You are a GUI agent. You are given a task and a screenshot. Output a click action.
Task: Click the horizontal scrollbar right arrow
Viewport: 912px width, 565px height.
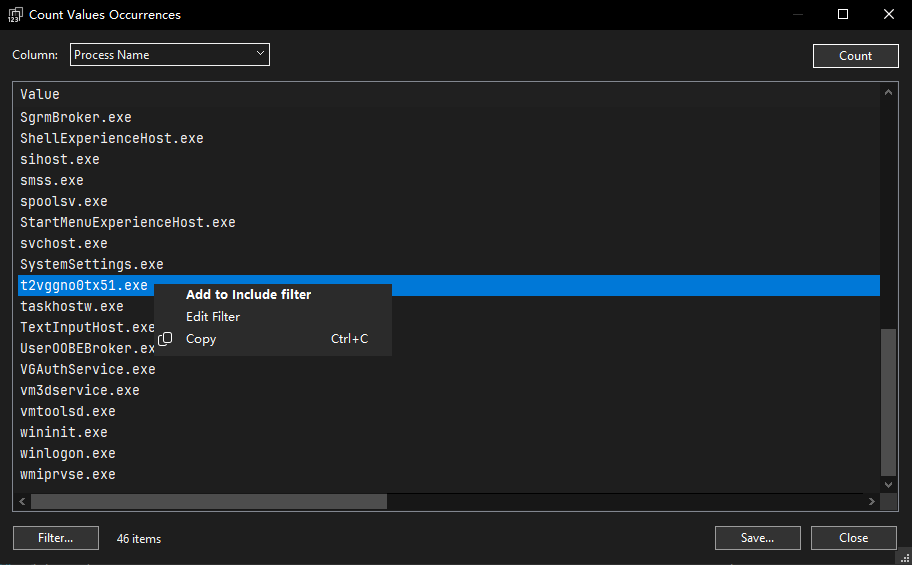coord(872,502)
